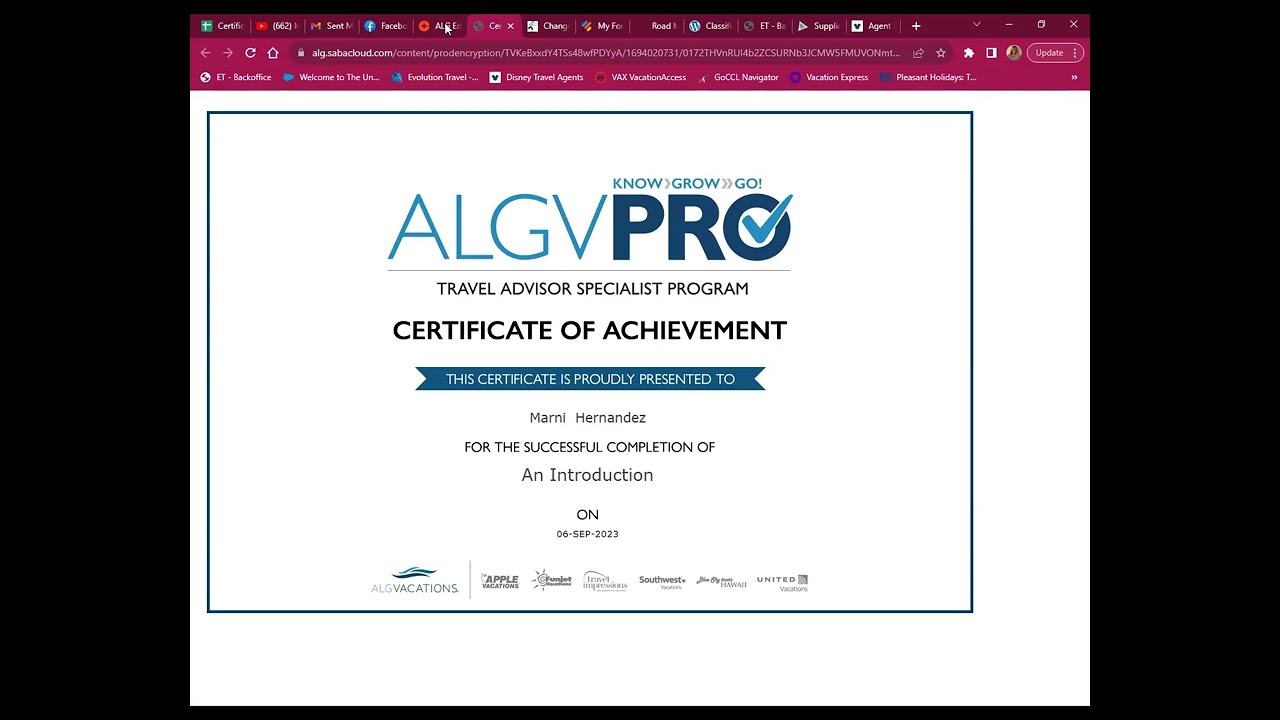Open Welcome to The Un... bookmark
Image resolution: width=1280 pixels, height=720 pixels.
(x=331, y=77)
